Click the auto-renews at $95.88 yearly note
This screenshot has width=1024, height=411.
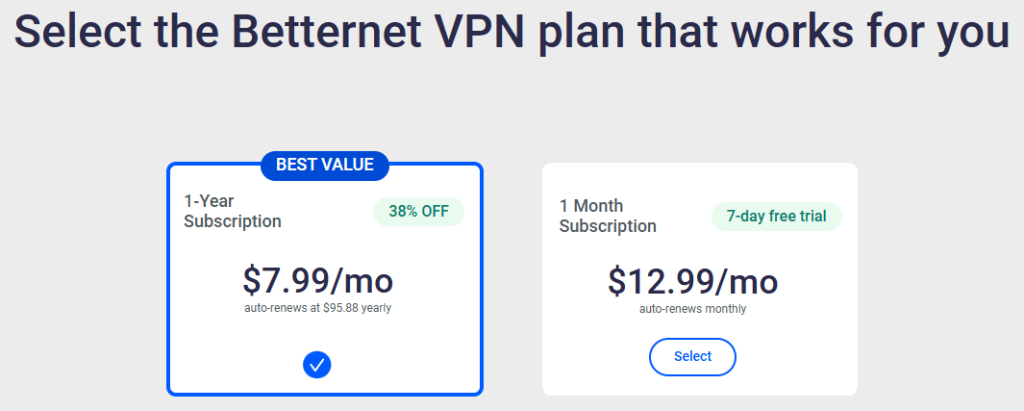pyautogui.click(x=317, y=308)
